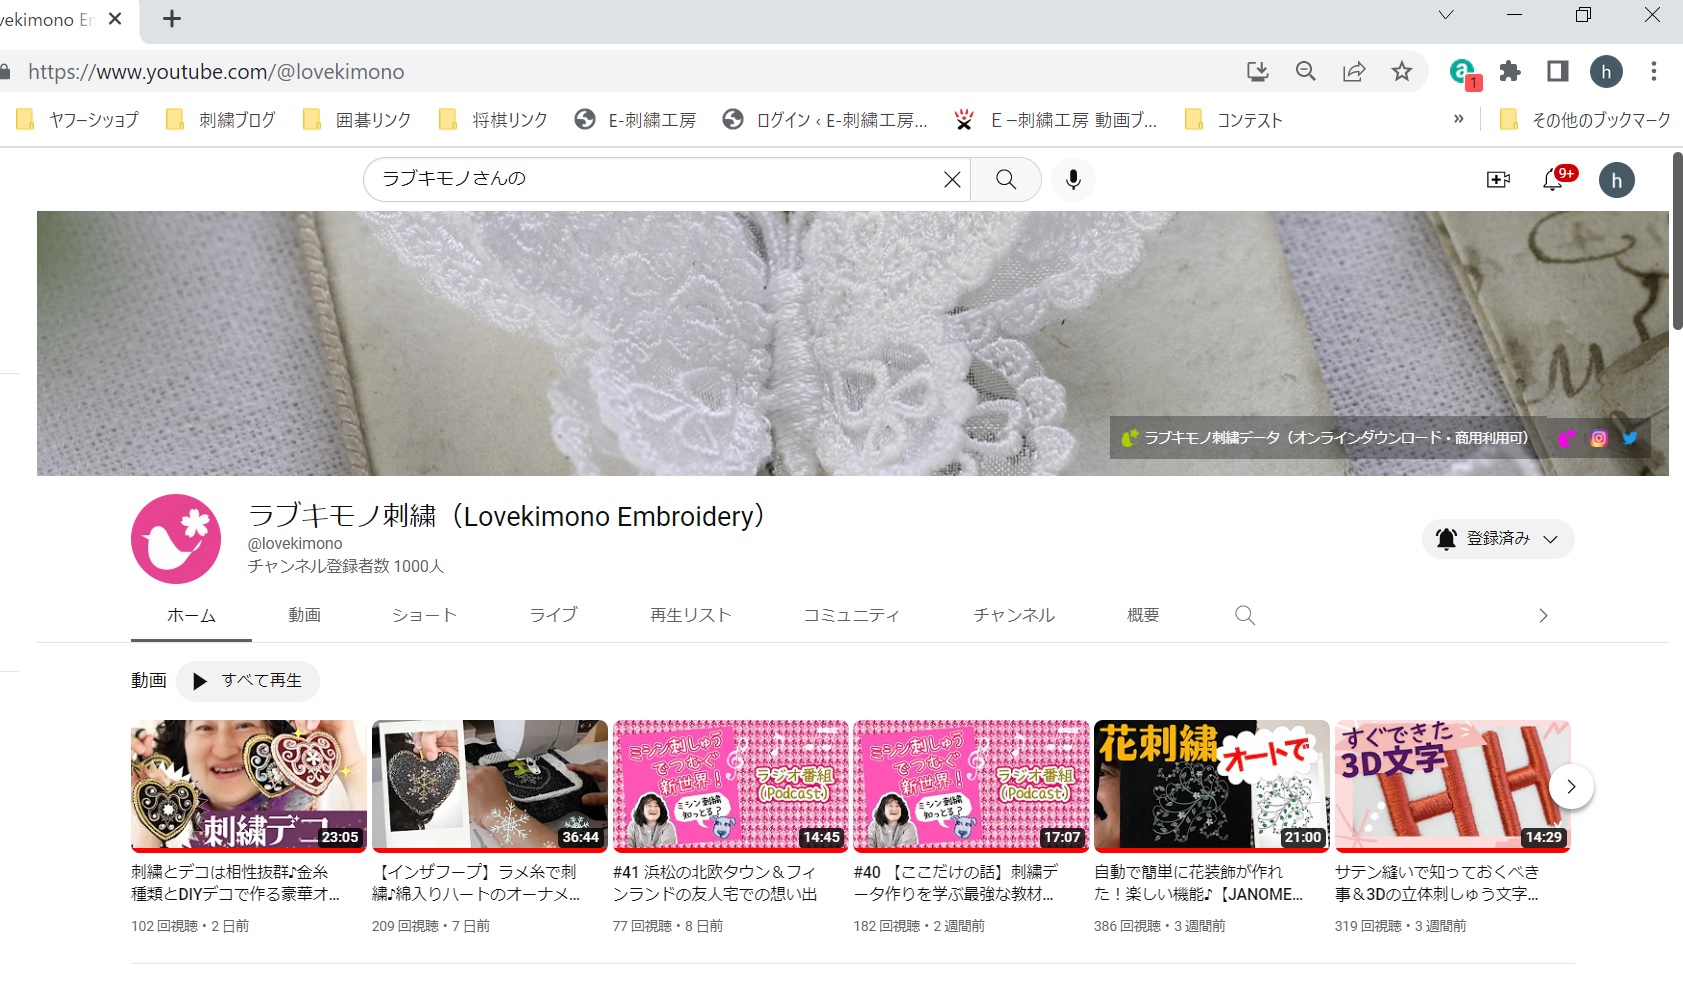Screen dimensions: 1683x991
Task: Open the 花刺繍 video thumbnail
Action: point(1212,786)
